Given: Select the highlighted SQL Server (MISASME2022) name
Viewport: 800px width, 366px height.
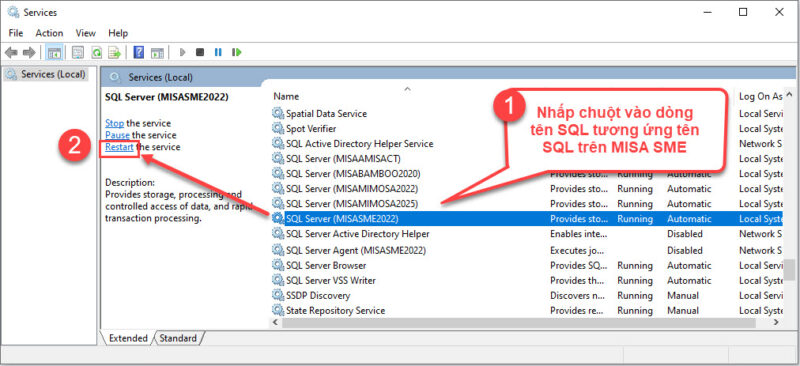Looking at the screenshot, I should click(342, 218).
